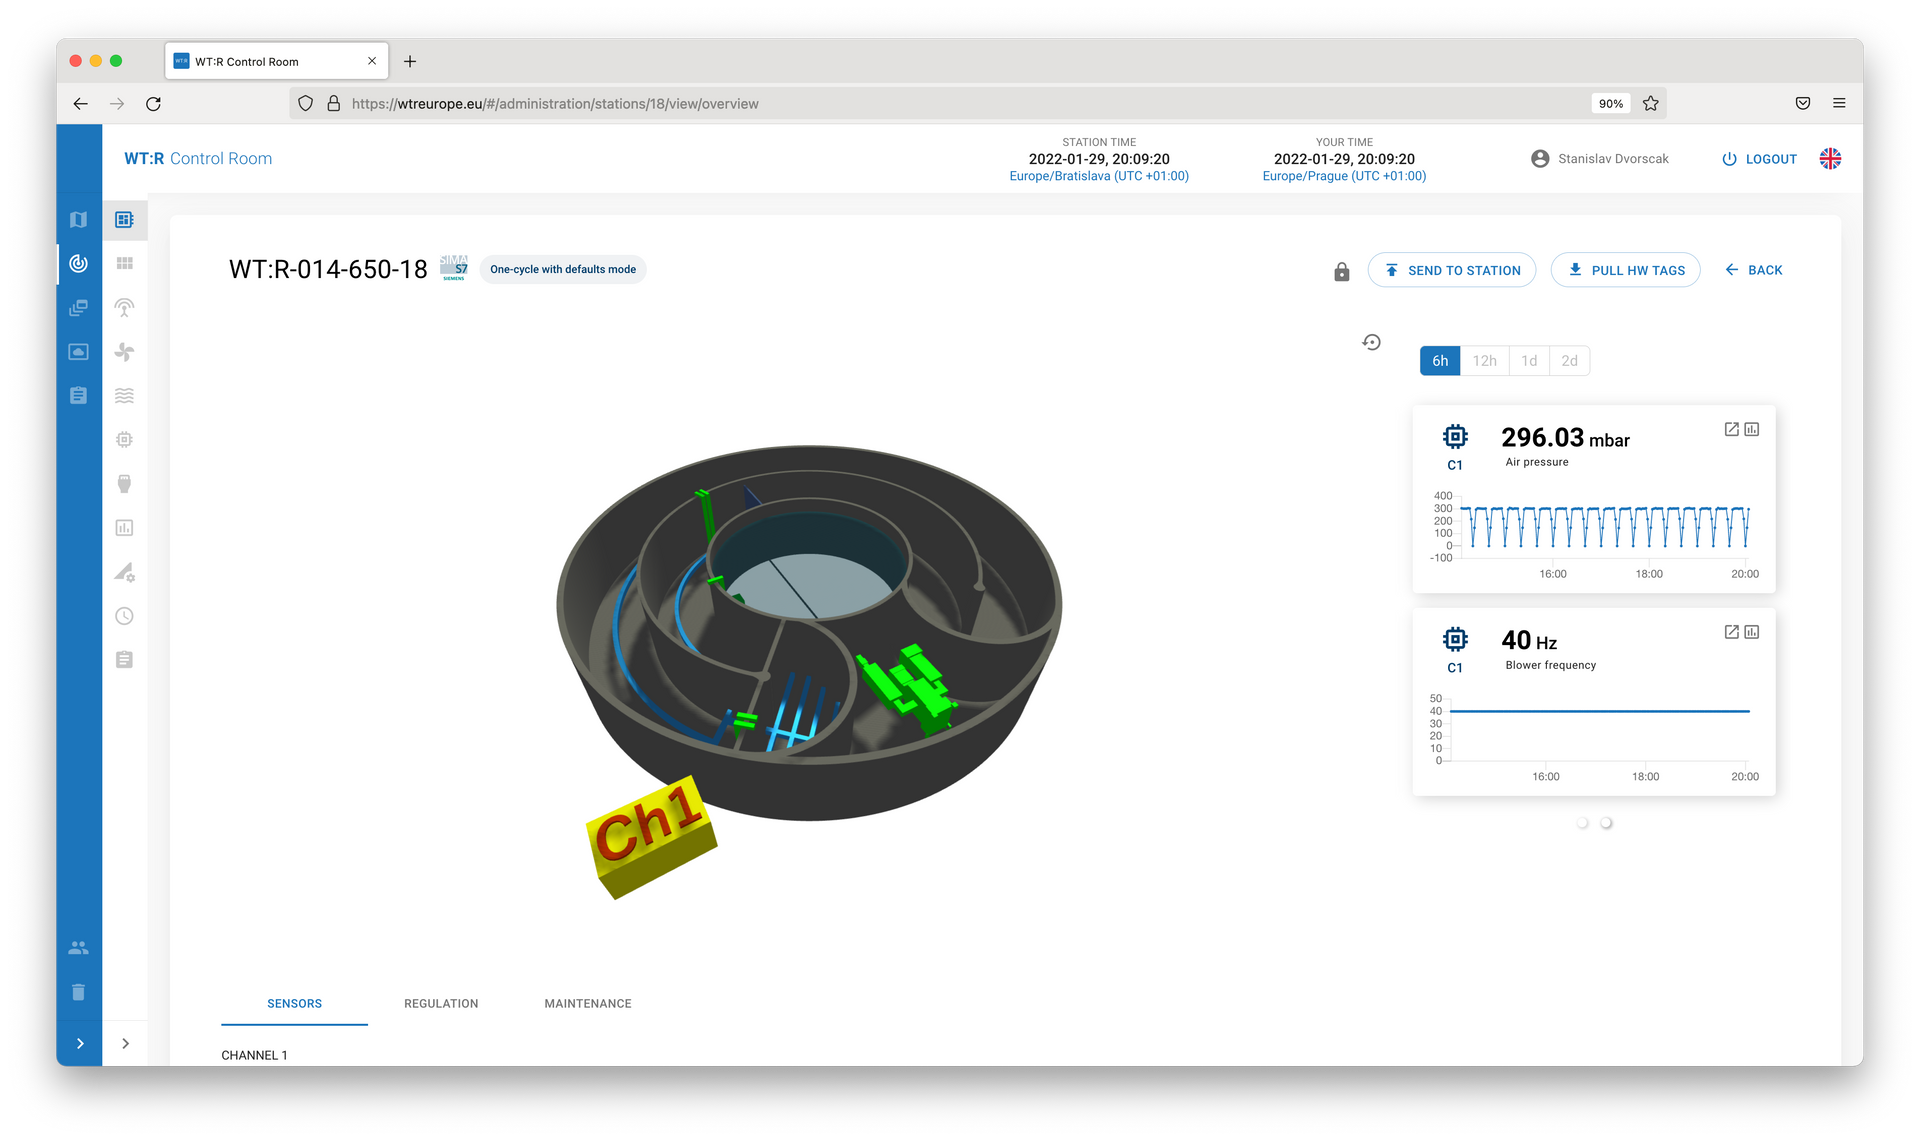Expand the CHANNEL 1 section
The width and height of the screenshot is (1920, 1141).
254,1055
